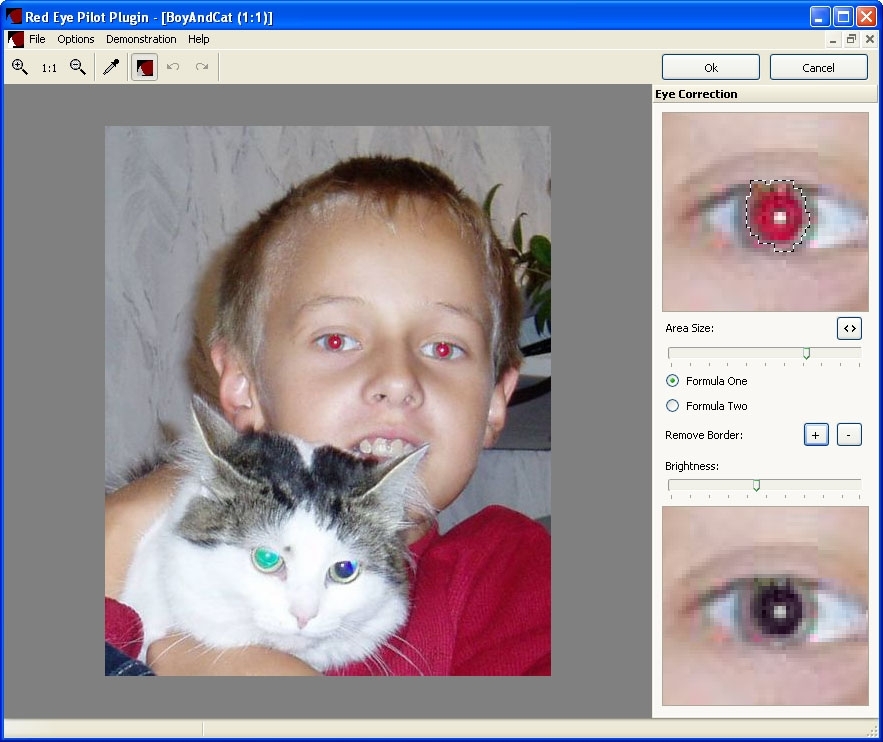The width and height of the screenshot is (883, 742).
Task: Open the Options menu
Action: pyautogui.click(x=75, y=39)
